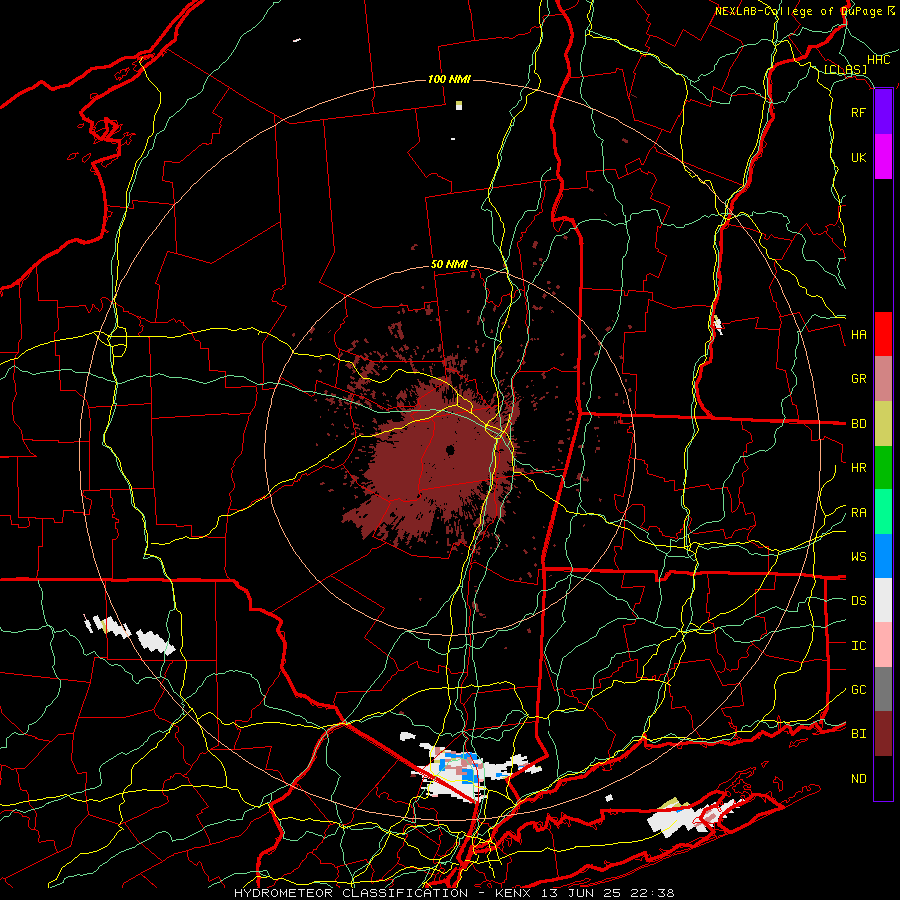
Task: Click the purple RF color swatch in the legend
Action: 883,112
